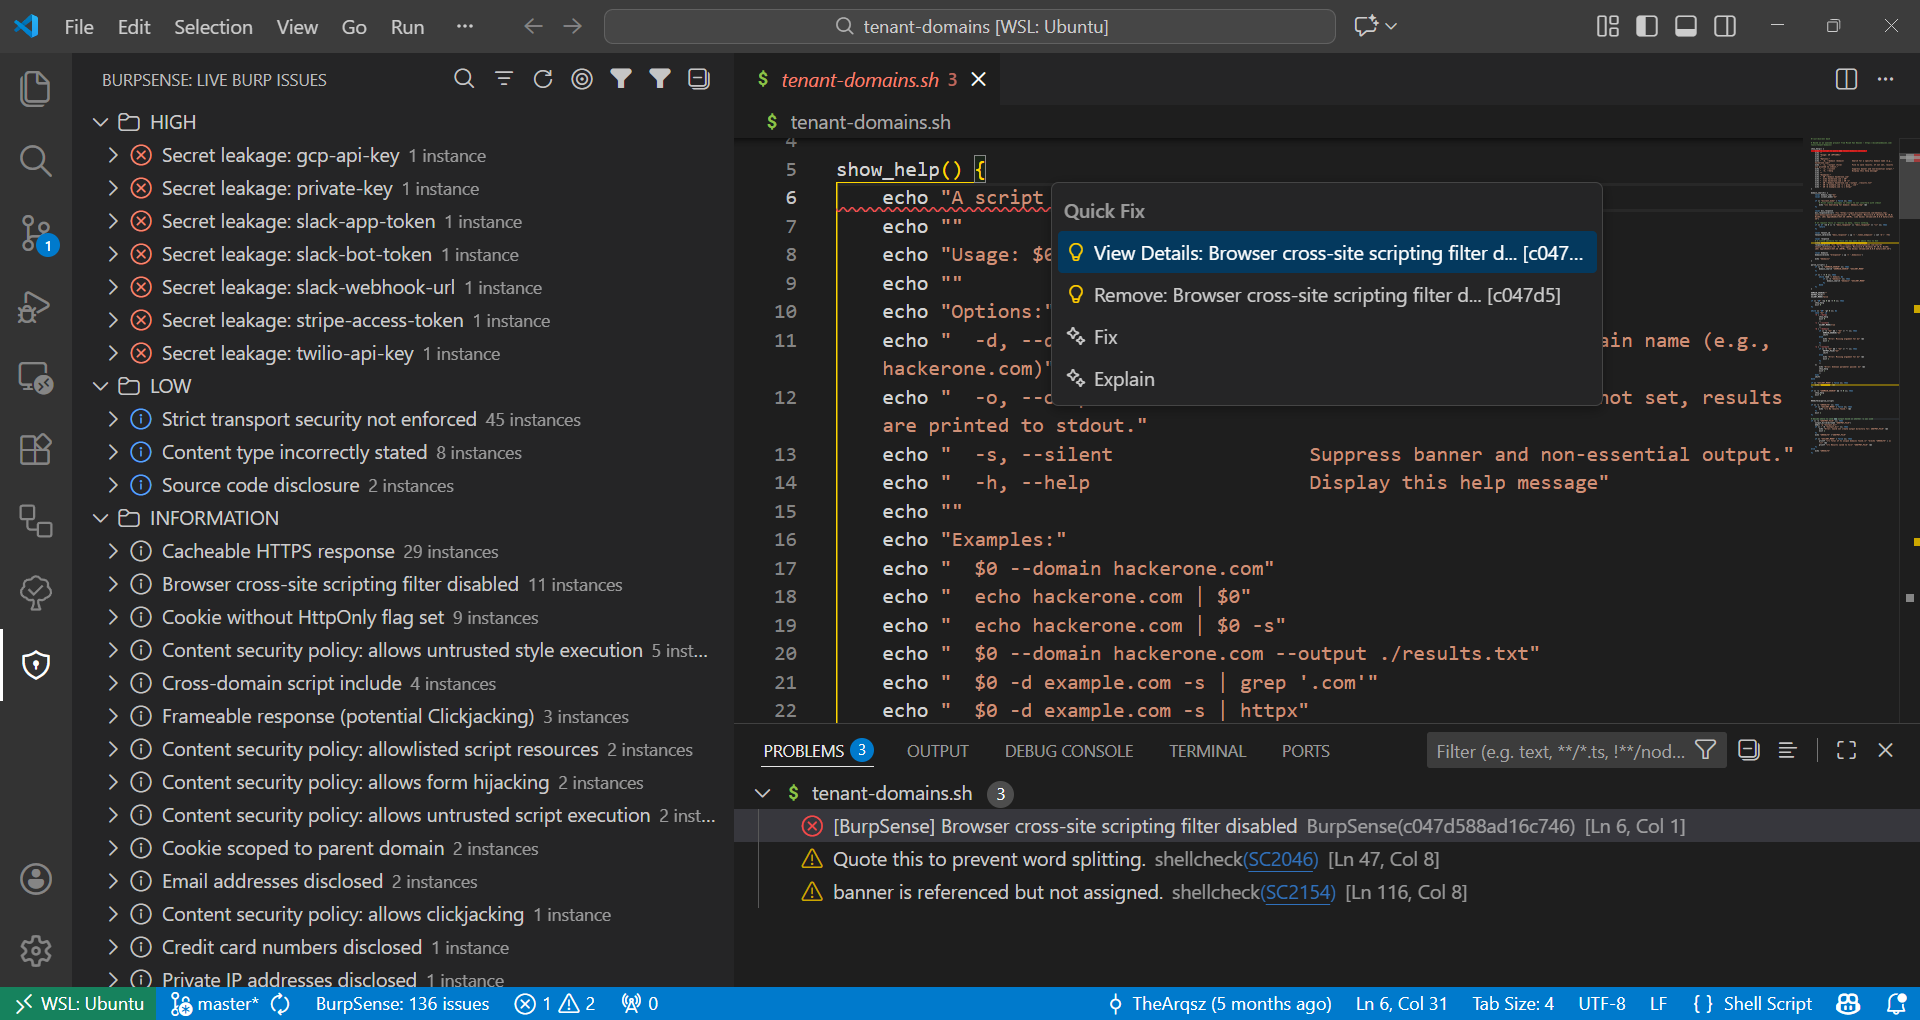This screenshot has height=1020, width=1920.
Task: Collapse the HIGH severity issue group
Action: click(x=100, y=121)
